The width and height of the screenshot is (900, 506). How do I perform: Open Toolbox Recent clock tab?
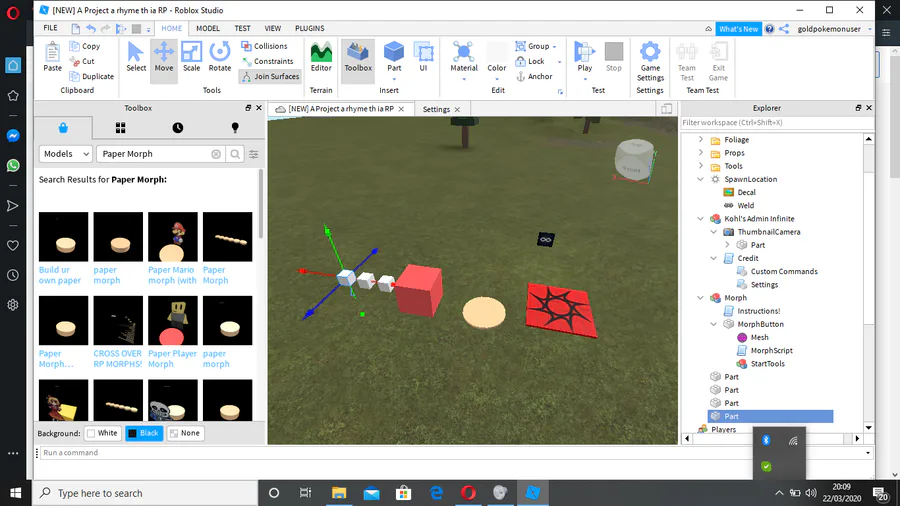177,128
